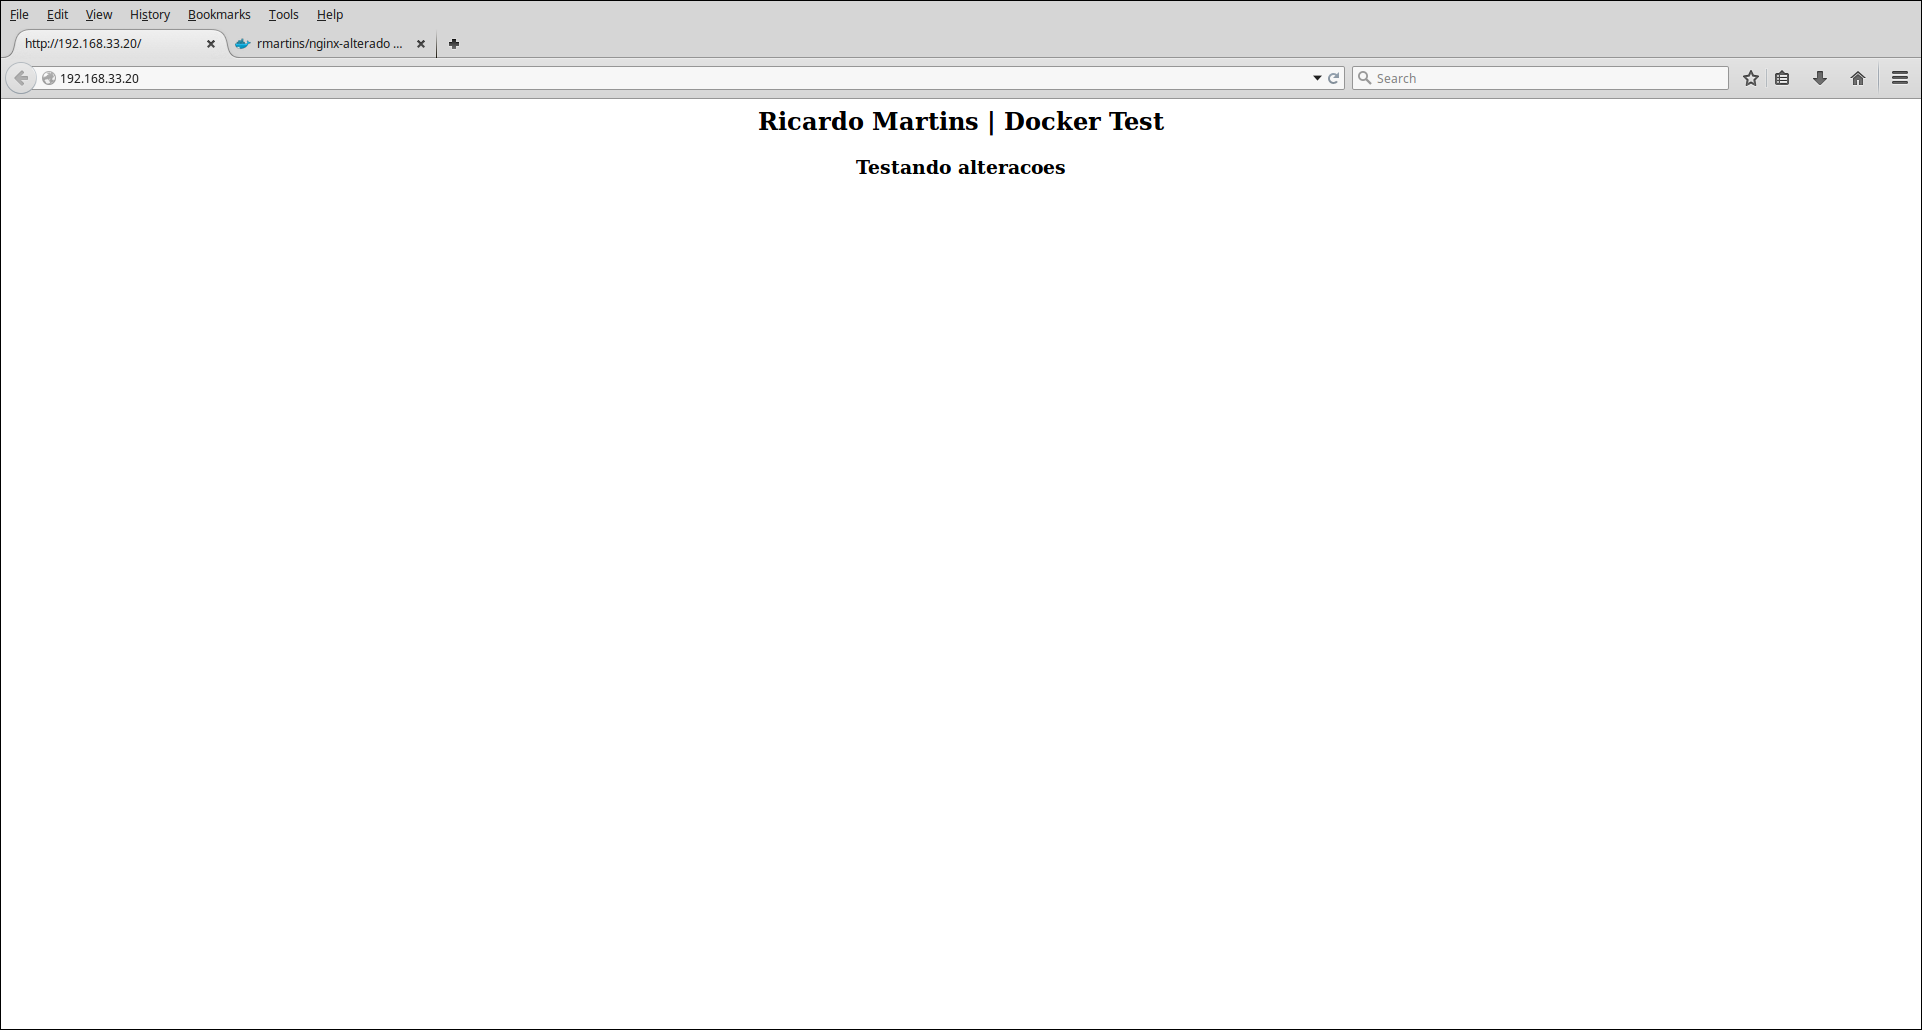The width and height of the screenshot is (1922, 1030).
Task: Close the rmartins/nginx-alterado tab
Action: [421, 44]
